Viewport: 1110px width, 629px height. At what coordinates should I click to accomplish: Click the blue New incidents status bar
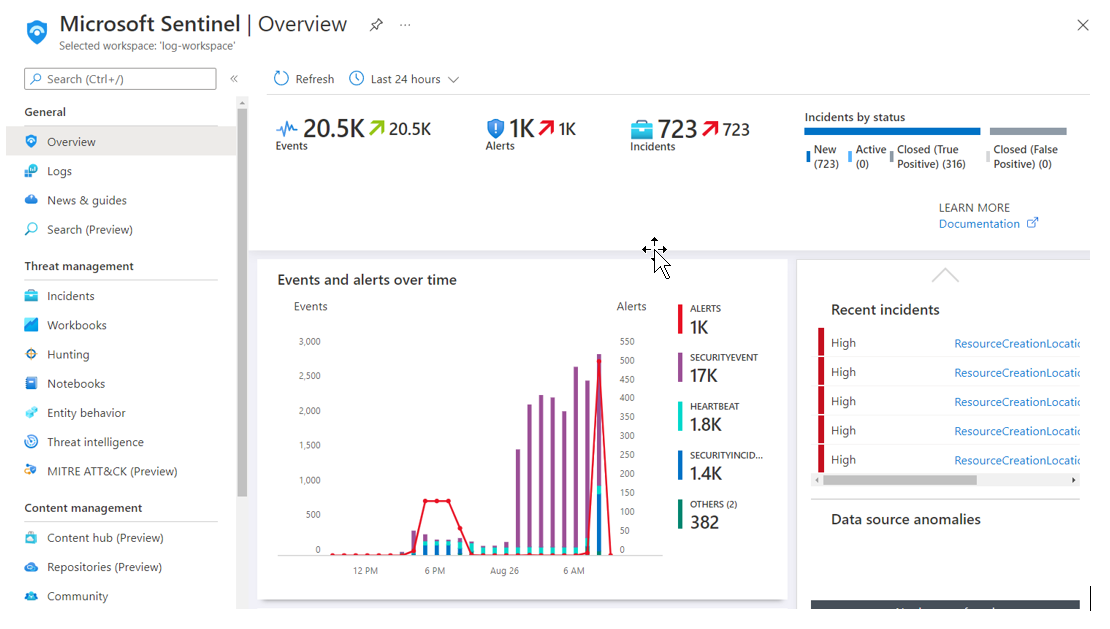892,131
